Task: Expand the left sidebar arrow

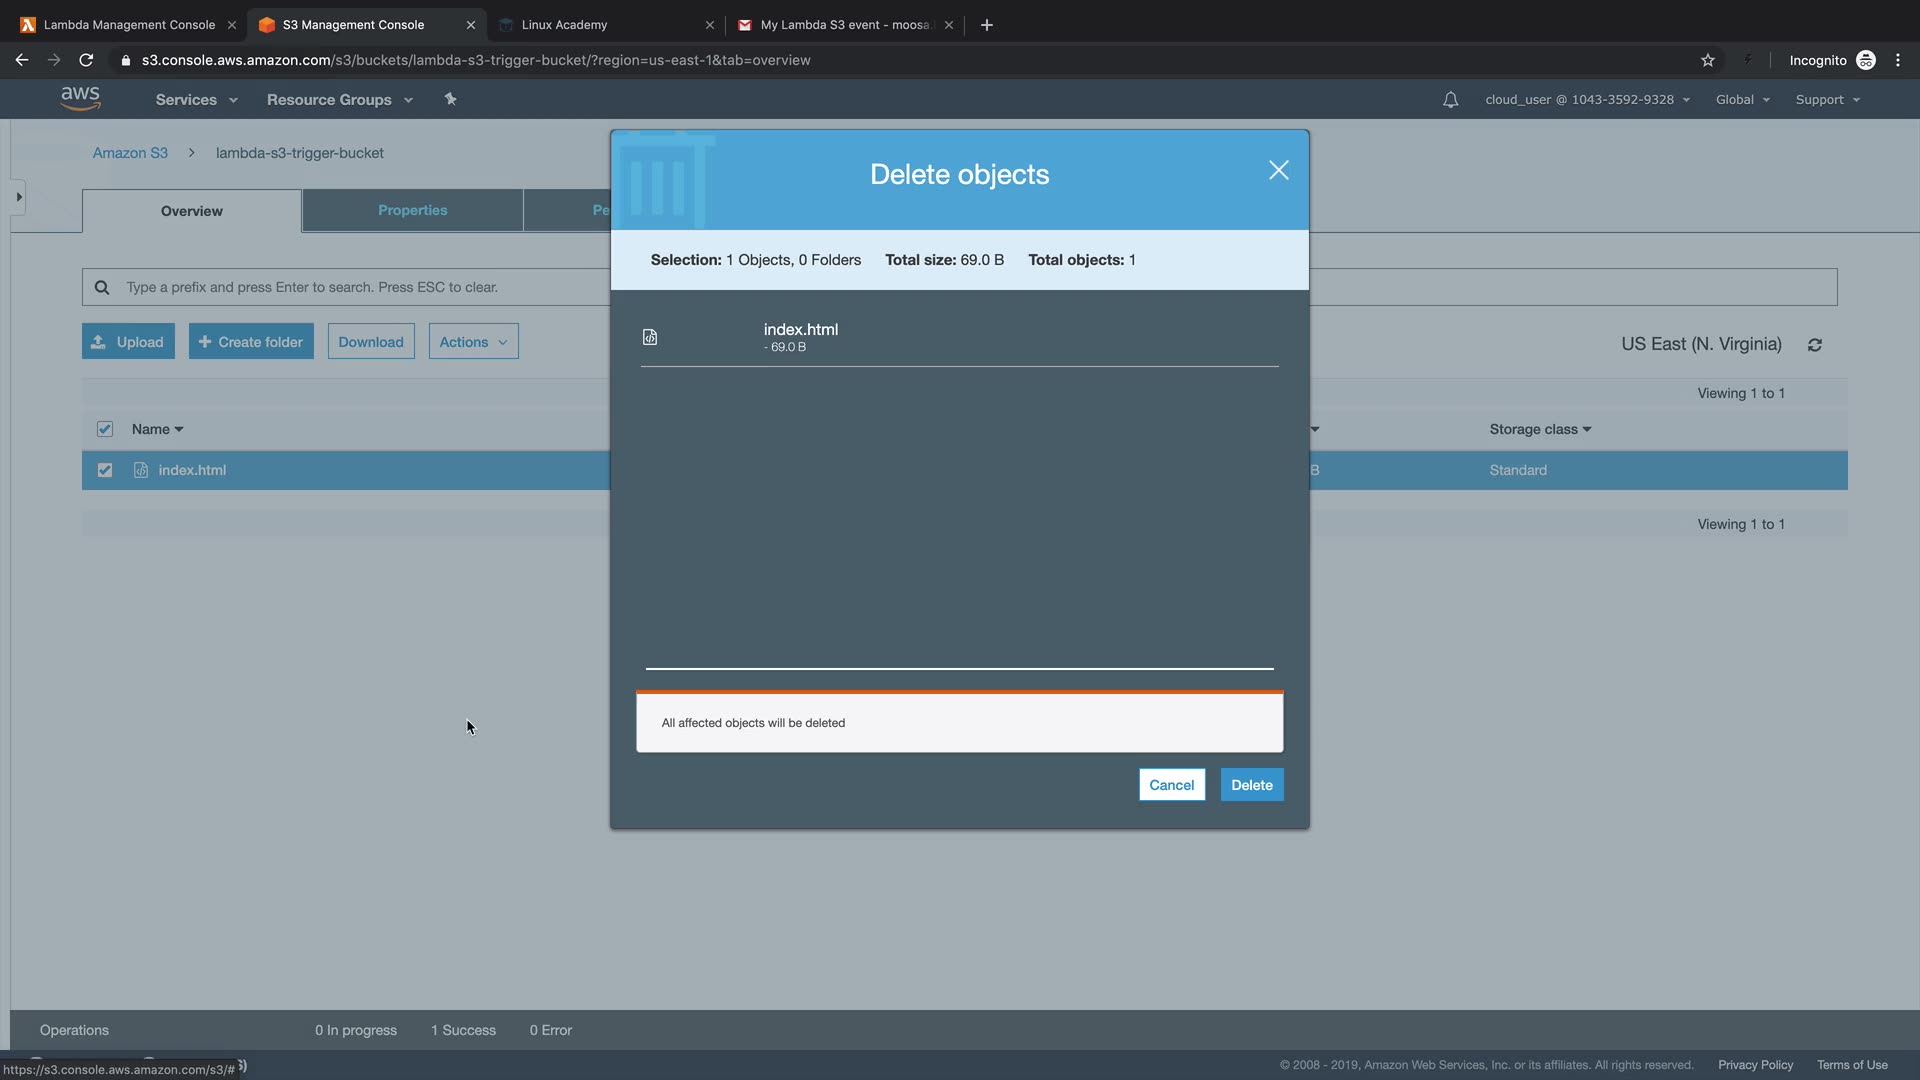Action: [x=18, y=197]
